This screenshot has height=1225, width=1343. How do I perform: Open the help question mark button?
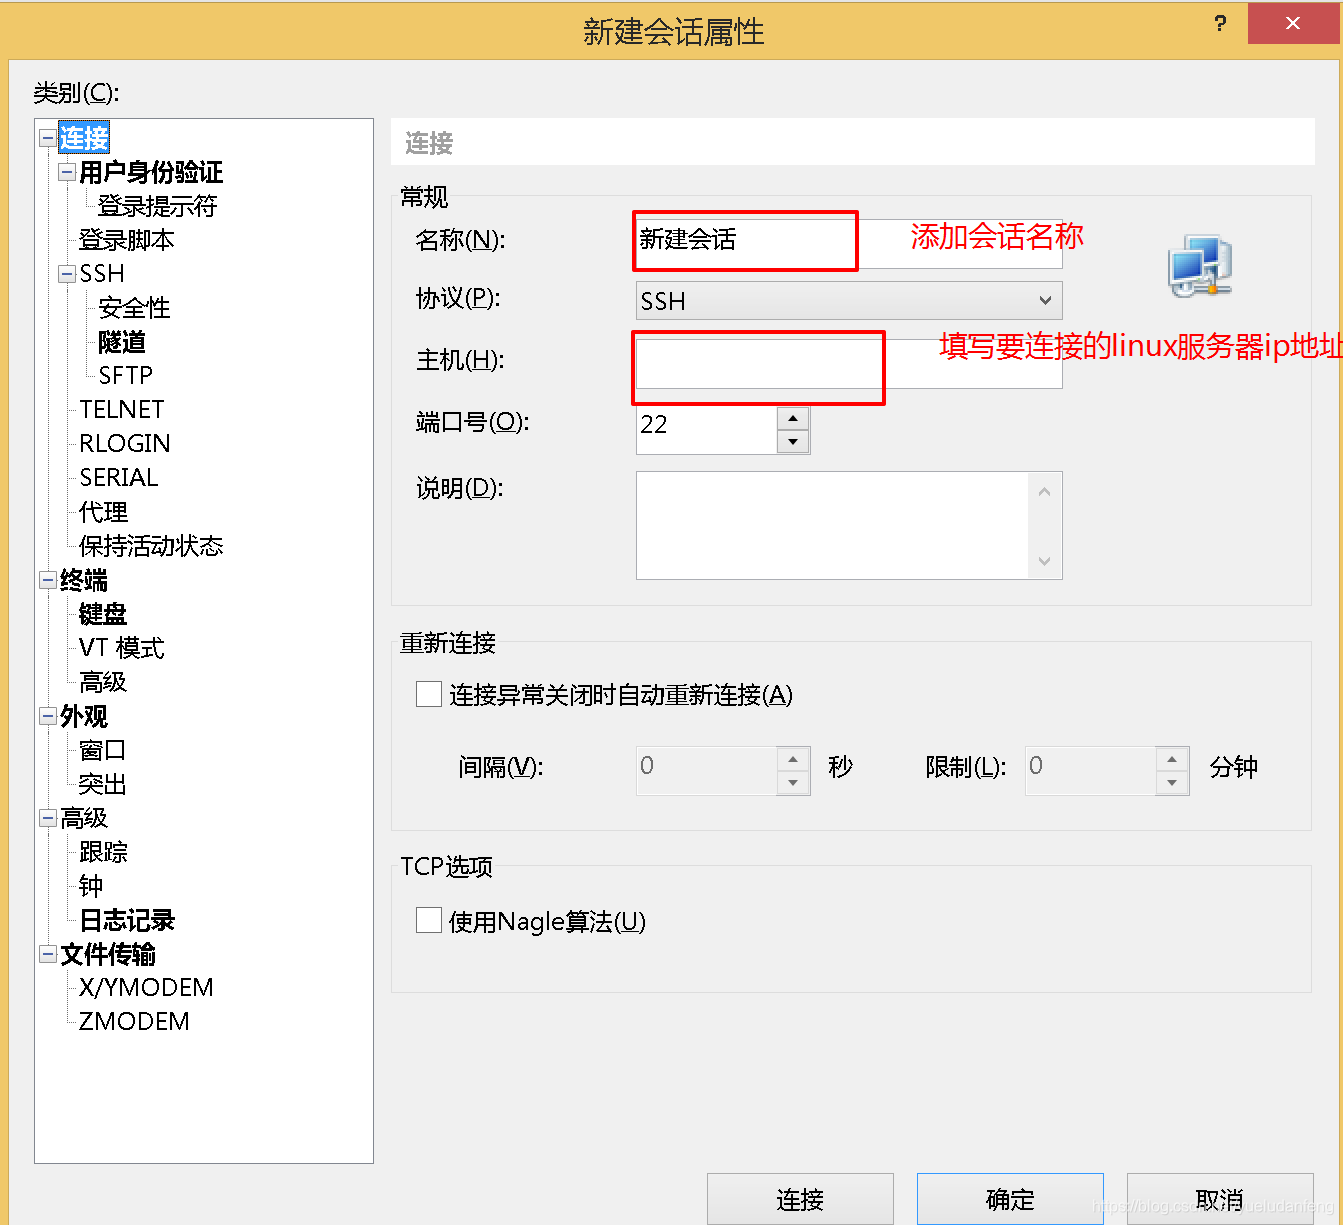pyautogui.click(x=1220, y=23)
